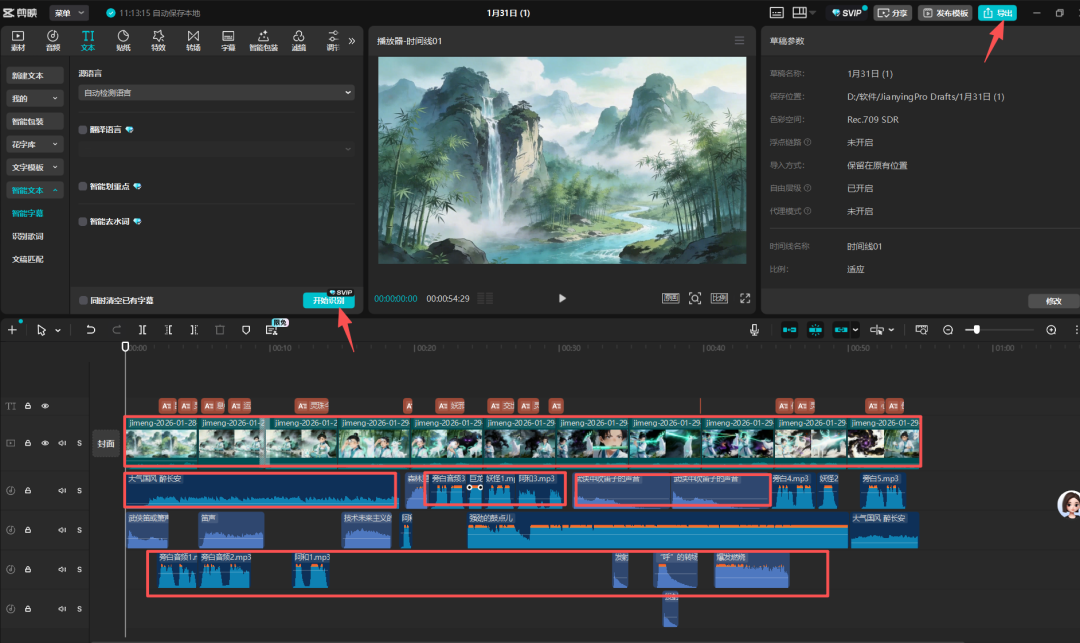Expand the 花字库 sidebar section
The image size is (1080, 643).
(x=34, y=144)
